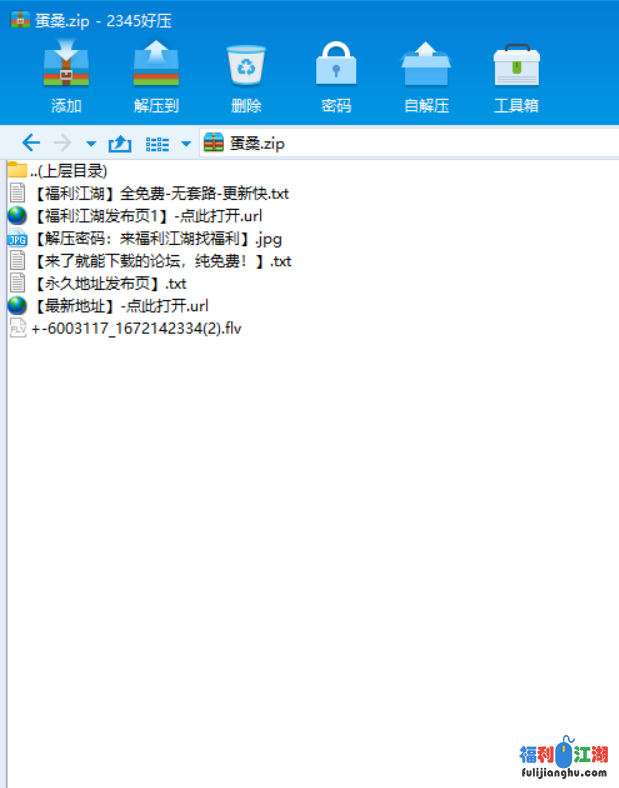Click the up-one-level folder icon
Screen dimensions: 619x788
[120, 143]
